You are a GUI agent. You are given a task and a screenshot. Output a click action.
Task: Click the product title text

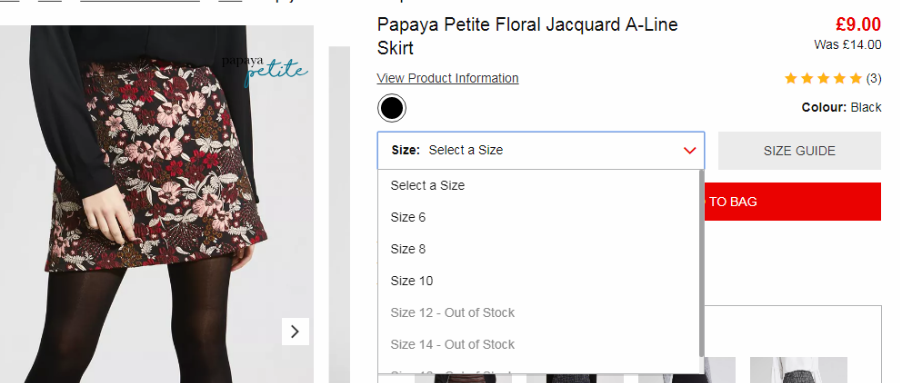click(527, 36)
